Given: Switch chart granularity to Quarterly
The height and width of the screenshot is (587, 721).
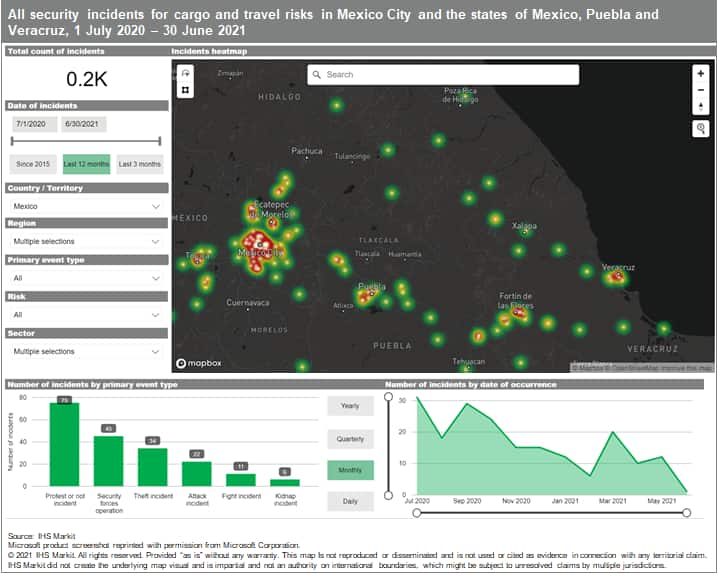Looking at the screenshot, I should tap(350, 438).
